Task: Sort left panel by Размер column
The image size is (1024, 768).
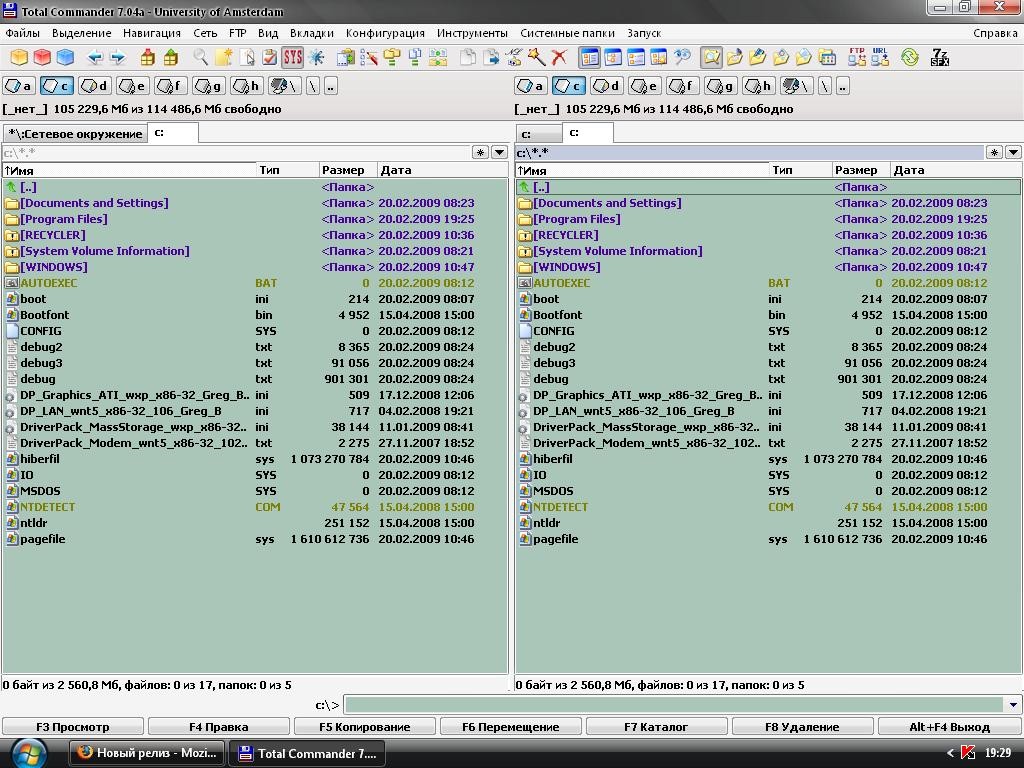Action: click(x=348, y=170)
